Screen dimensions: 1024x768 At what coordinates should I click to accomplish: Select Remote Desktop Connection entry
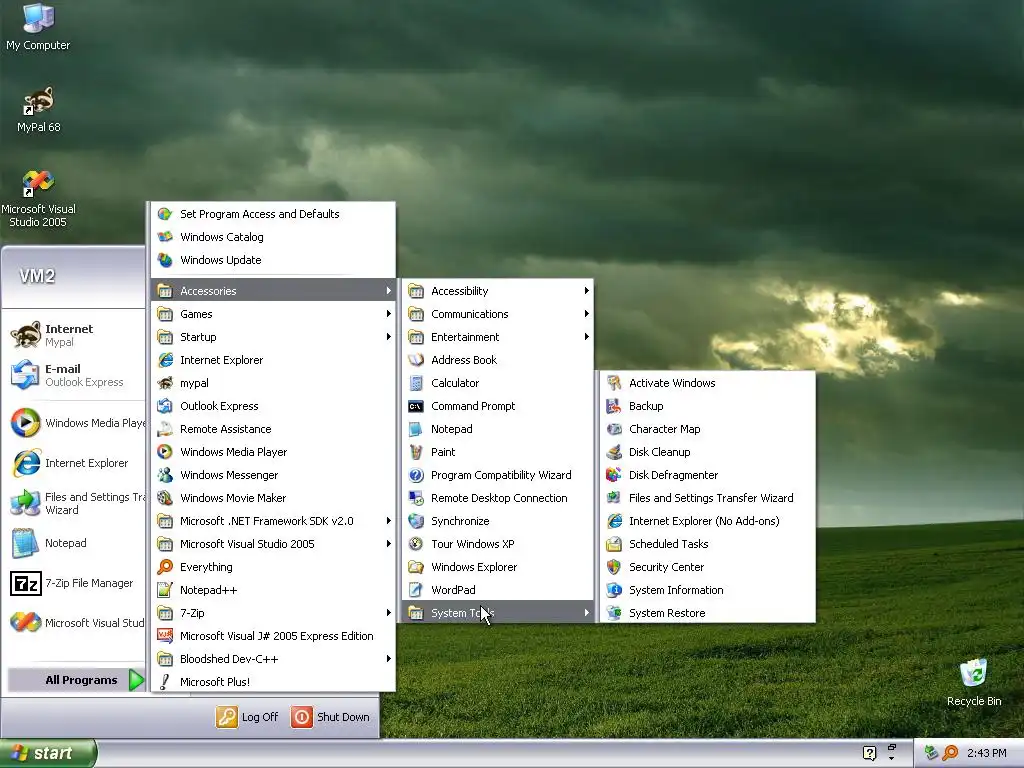tap(498, 498)
